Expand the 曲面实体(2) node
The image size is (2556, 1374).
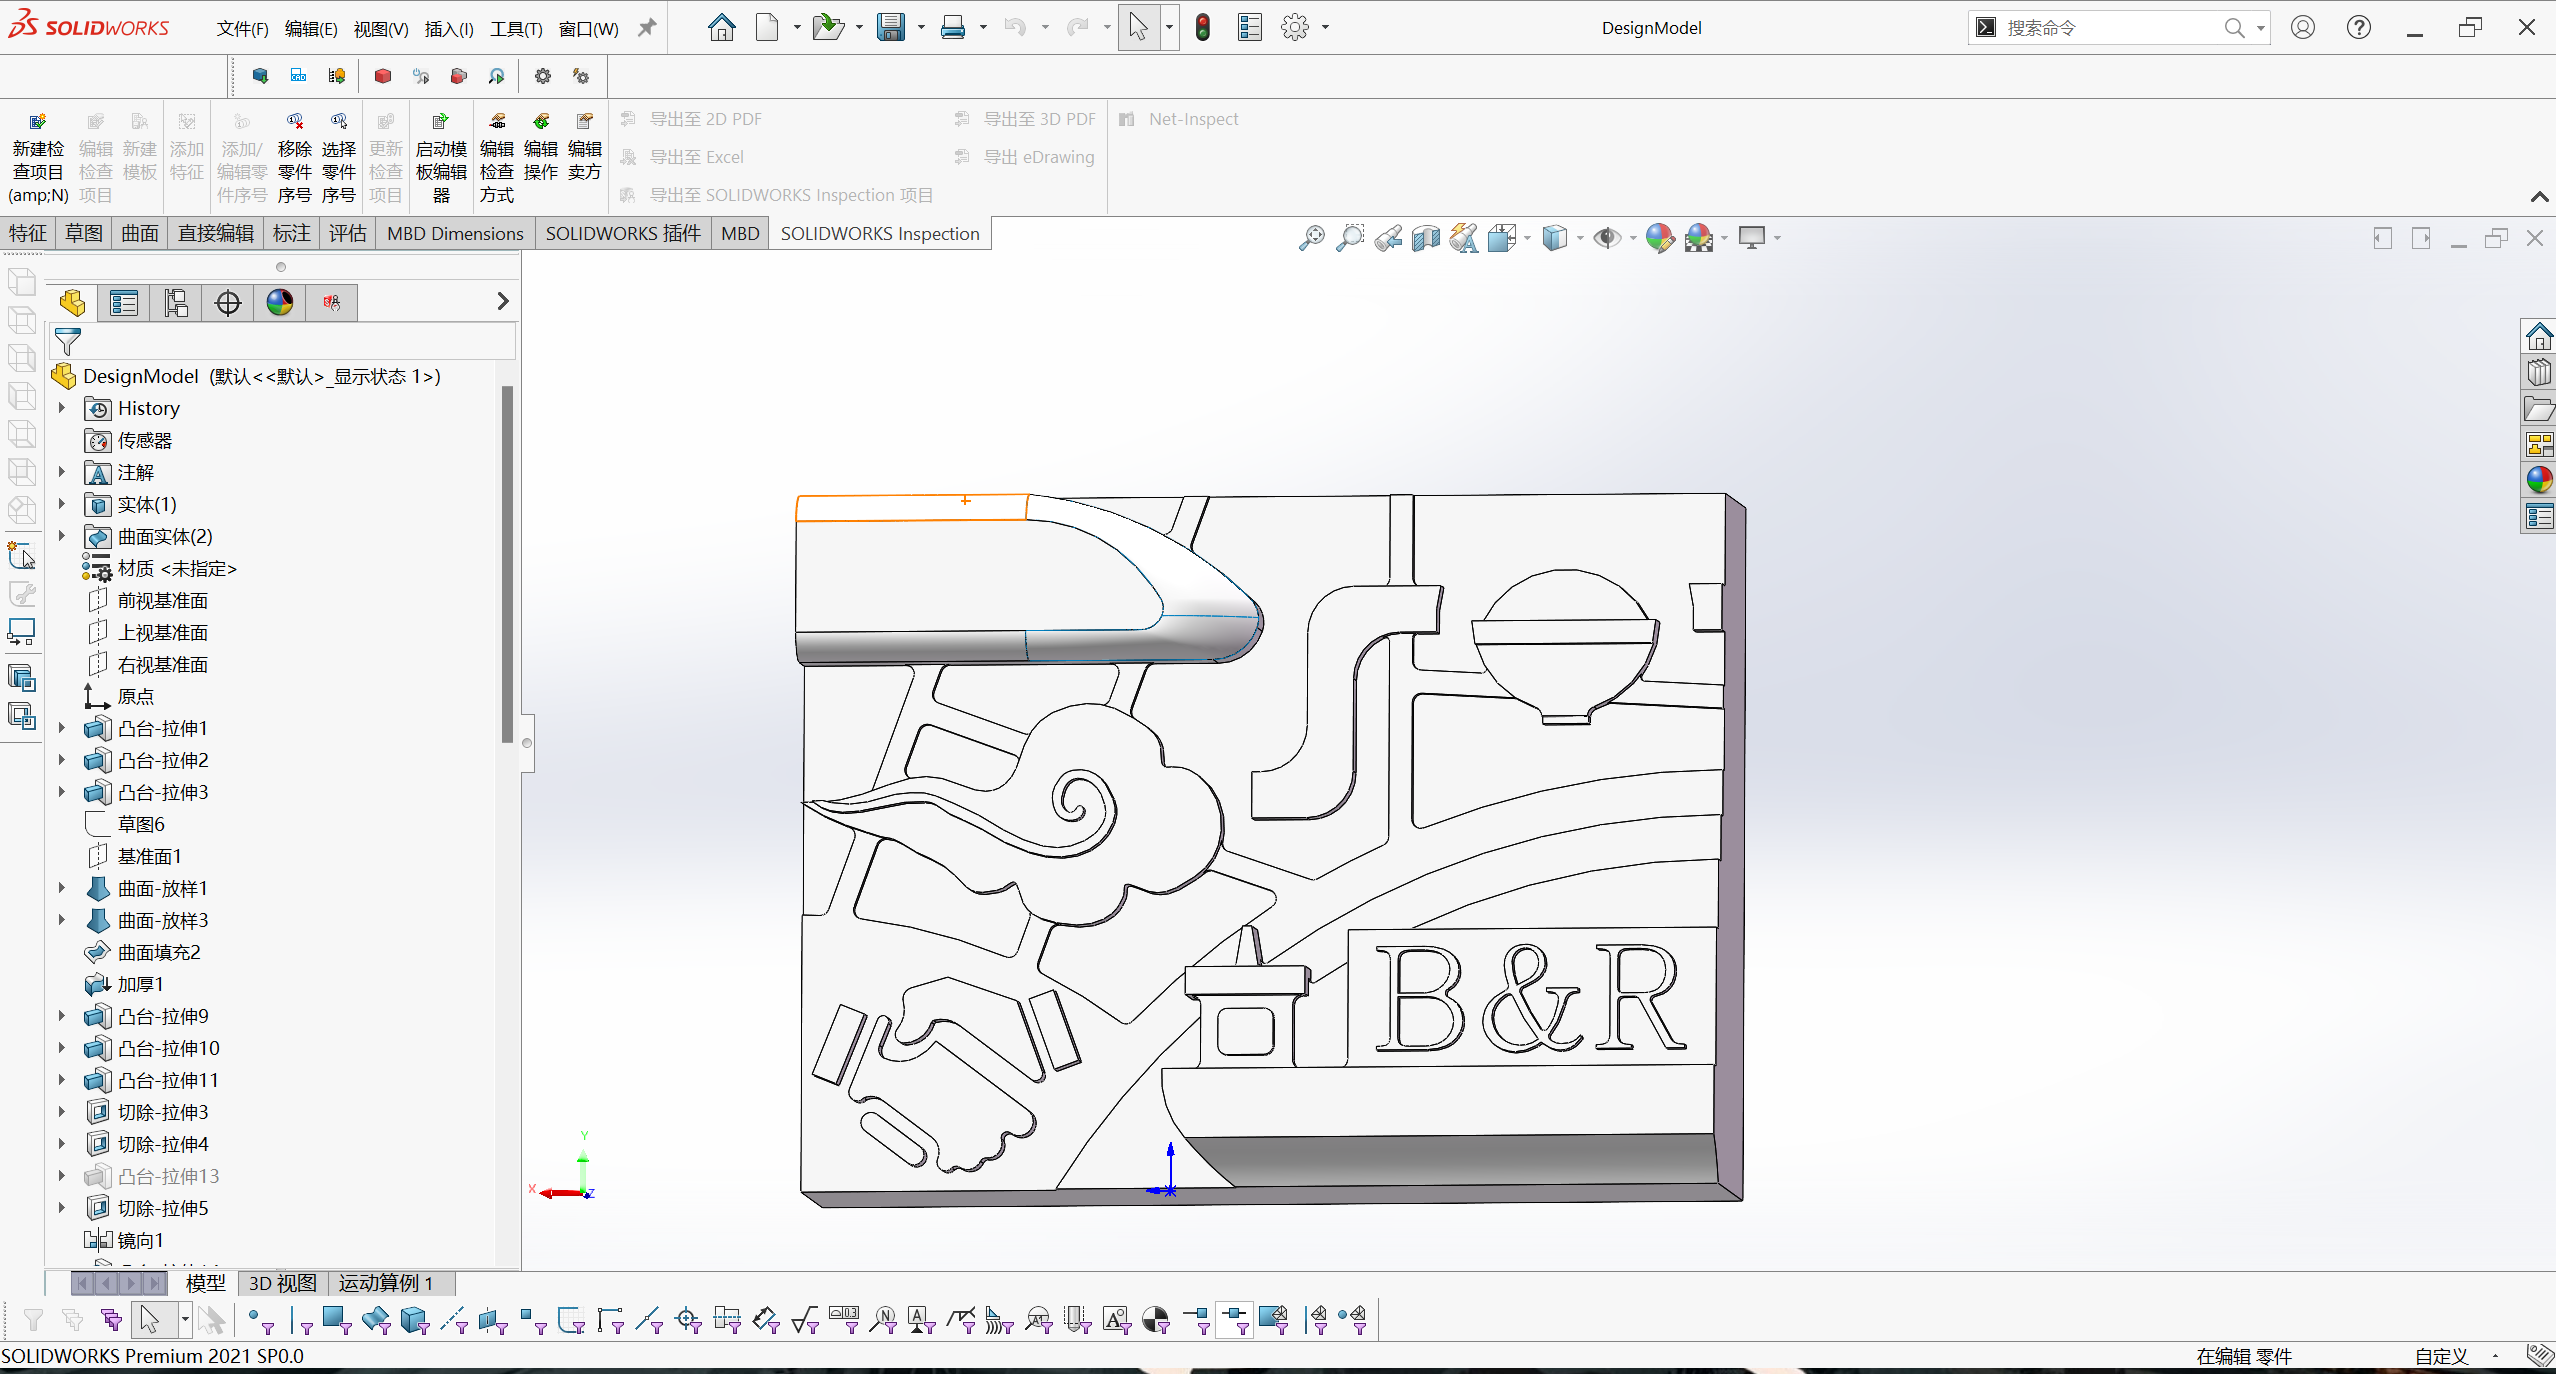click(x=62, y=536)
